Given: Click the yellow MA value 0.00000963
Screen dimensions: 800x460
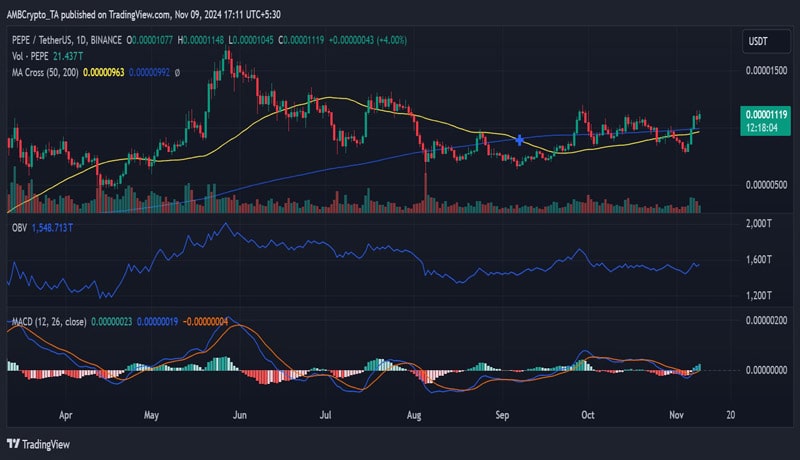Looking at the screenshot, I should click(104, 72).
